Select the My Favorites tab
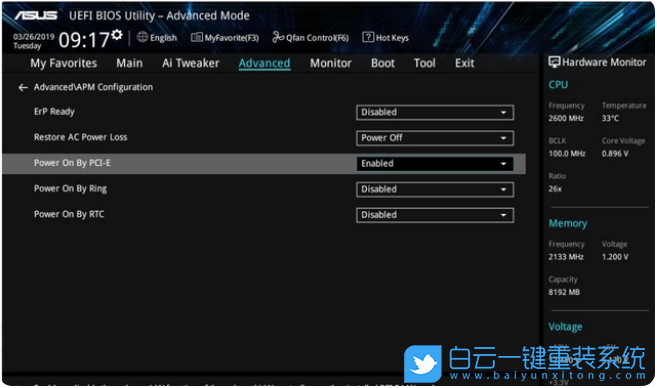The height and width of the screenshot is (388, 657). [x=64, y=63]
